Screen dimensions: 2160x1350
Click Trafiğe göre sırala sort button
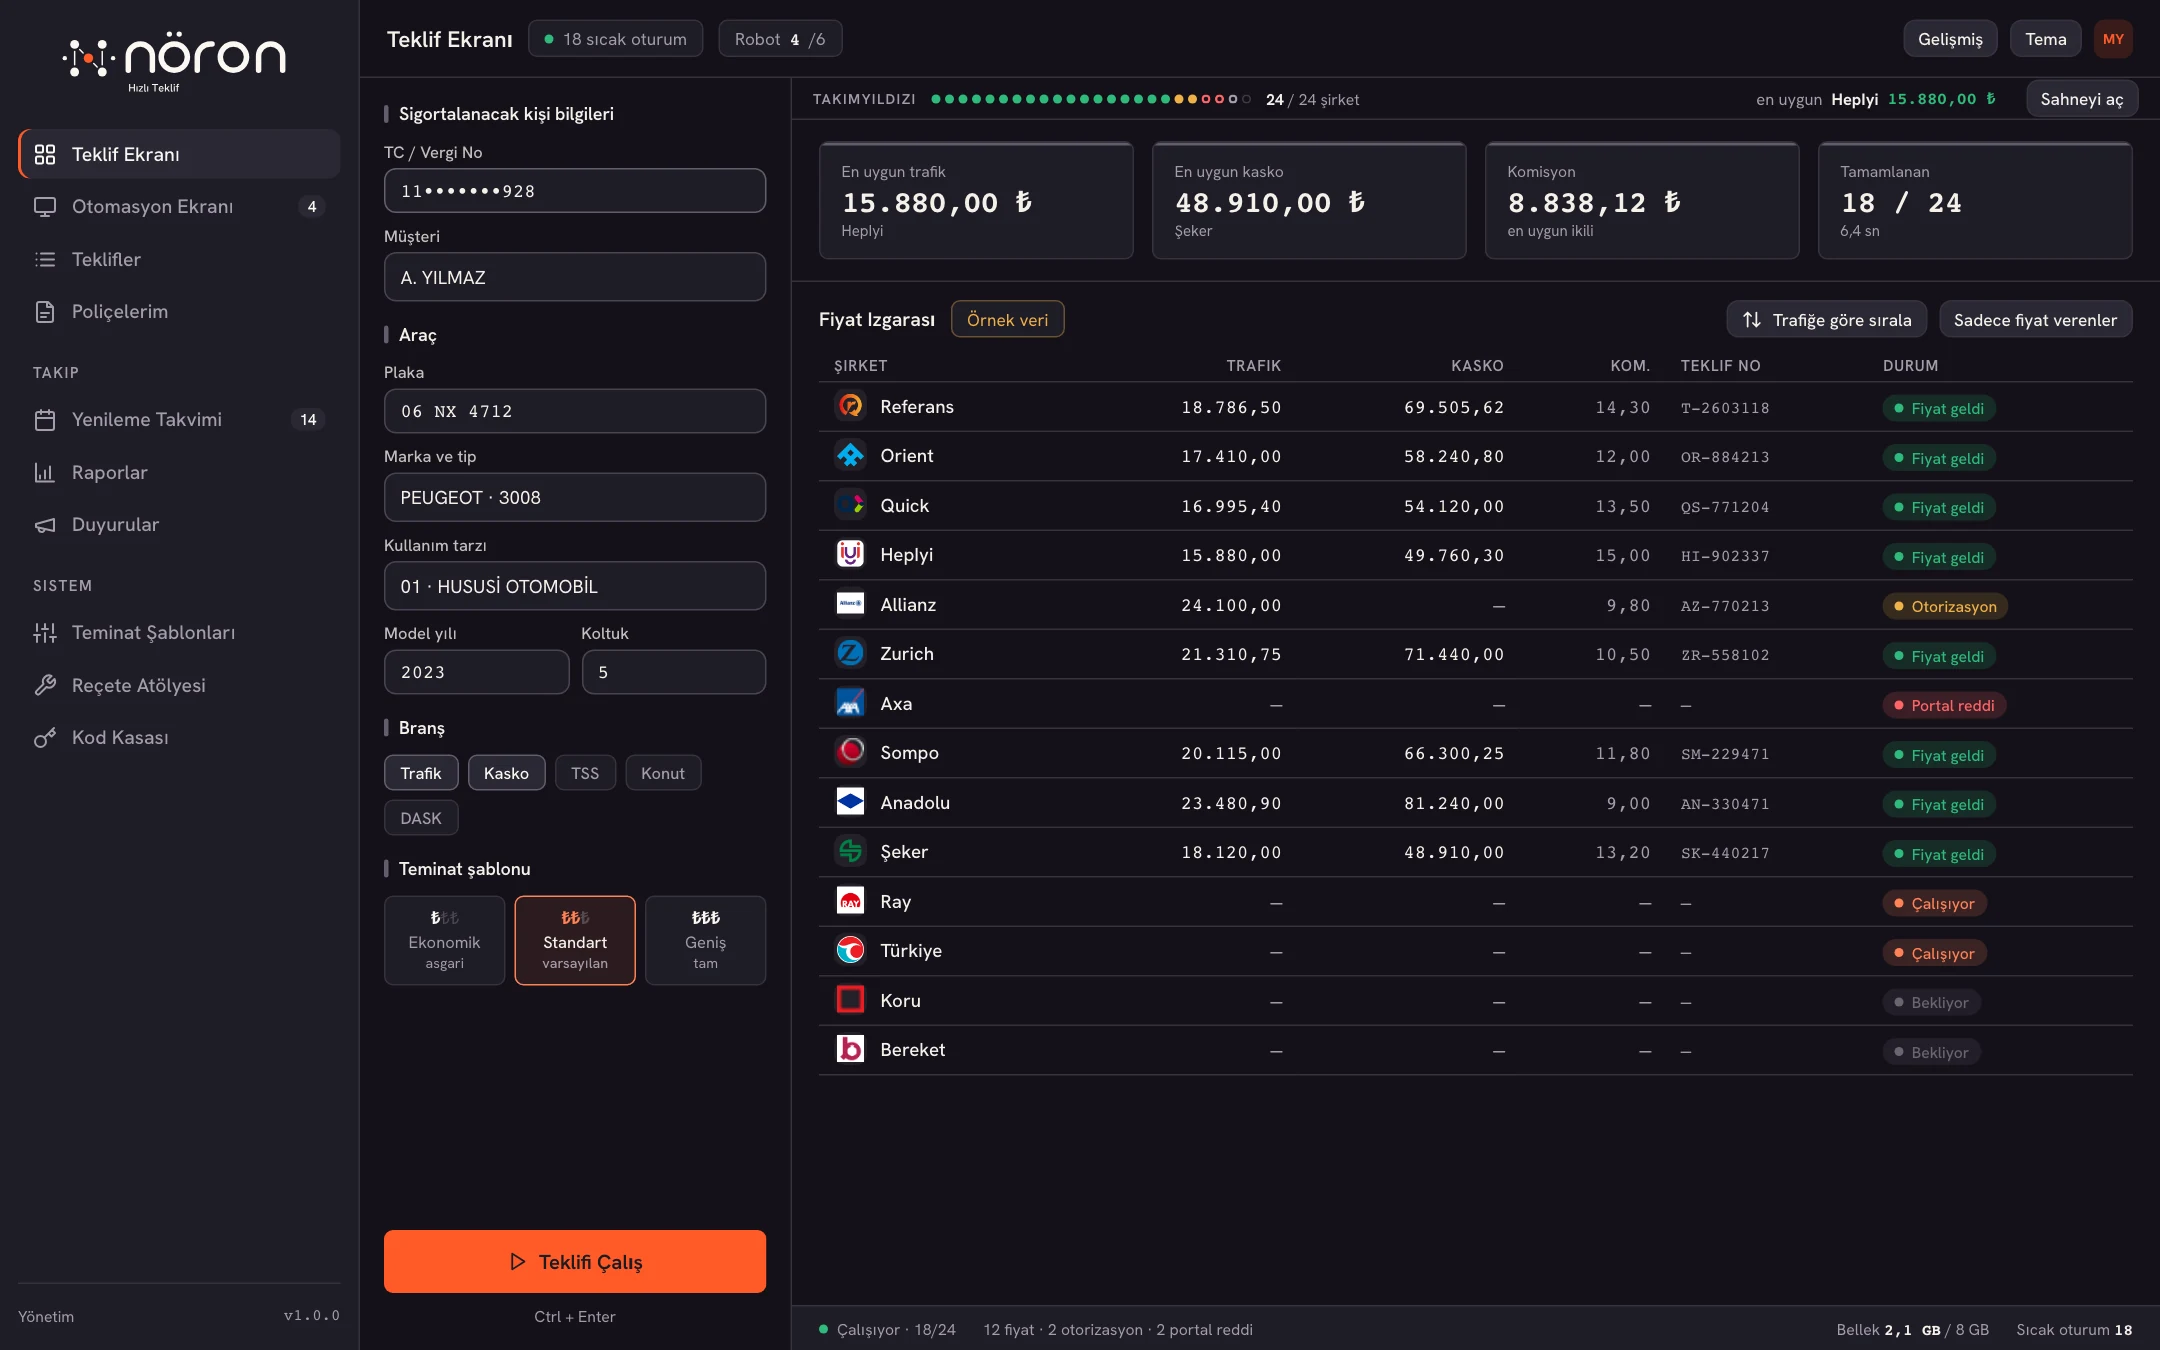click(1827, 320)
